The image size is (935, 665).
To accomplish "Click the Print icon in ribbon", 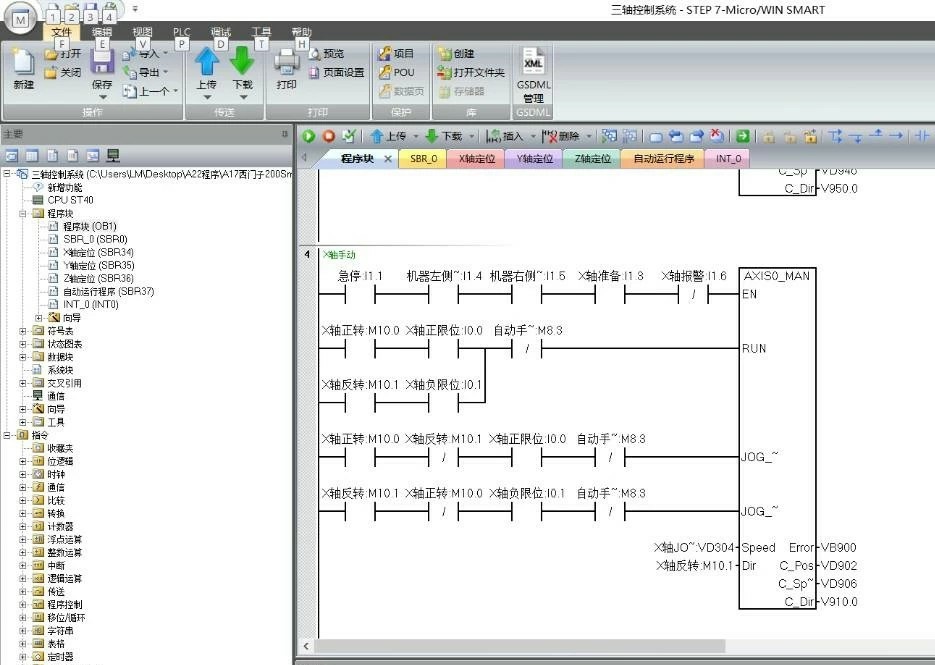I will pos(287,63).
